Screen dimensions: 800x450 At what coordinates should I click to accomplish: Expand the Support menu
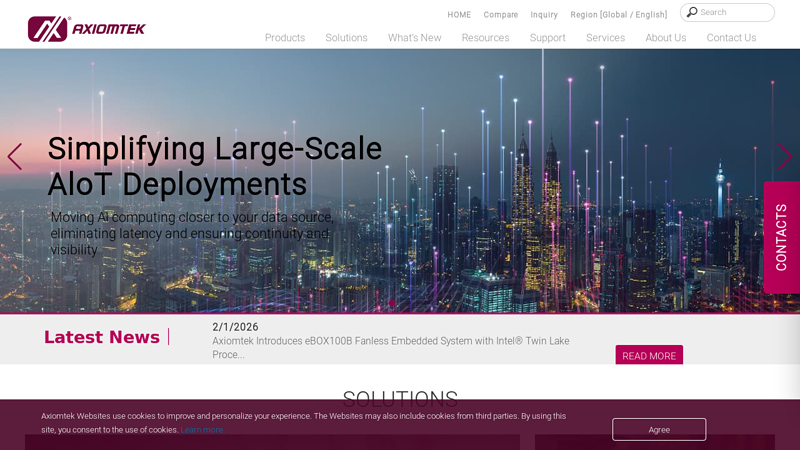click(547, 38)
